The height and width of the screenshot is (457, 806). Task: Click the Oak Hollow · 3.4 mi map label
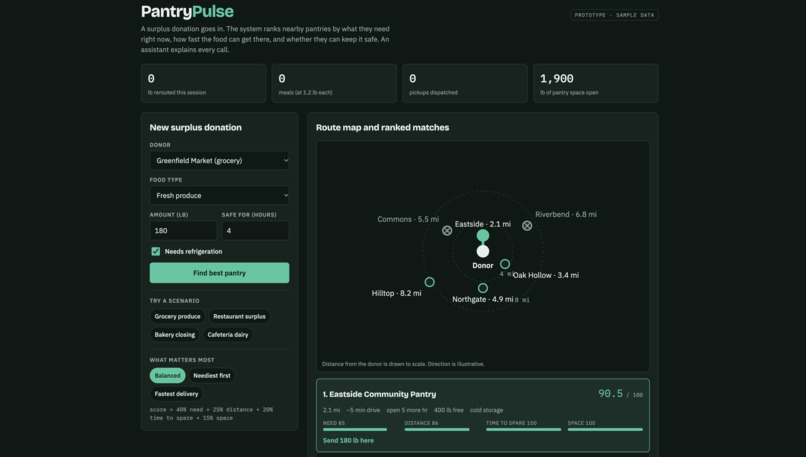(545, 275)
